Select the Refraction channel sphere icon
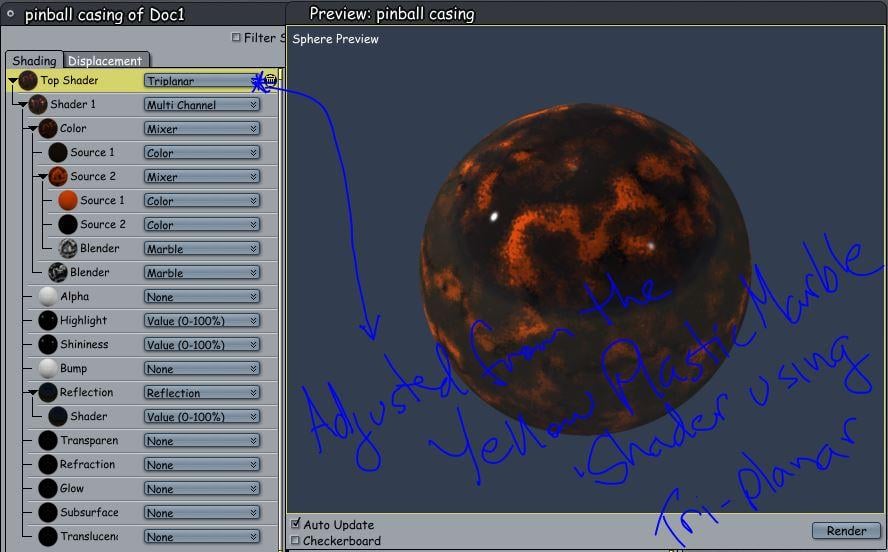The width and height of the screenshot is (888, 552). (48, 464)
